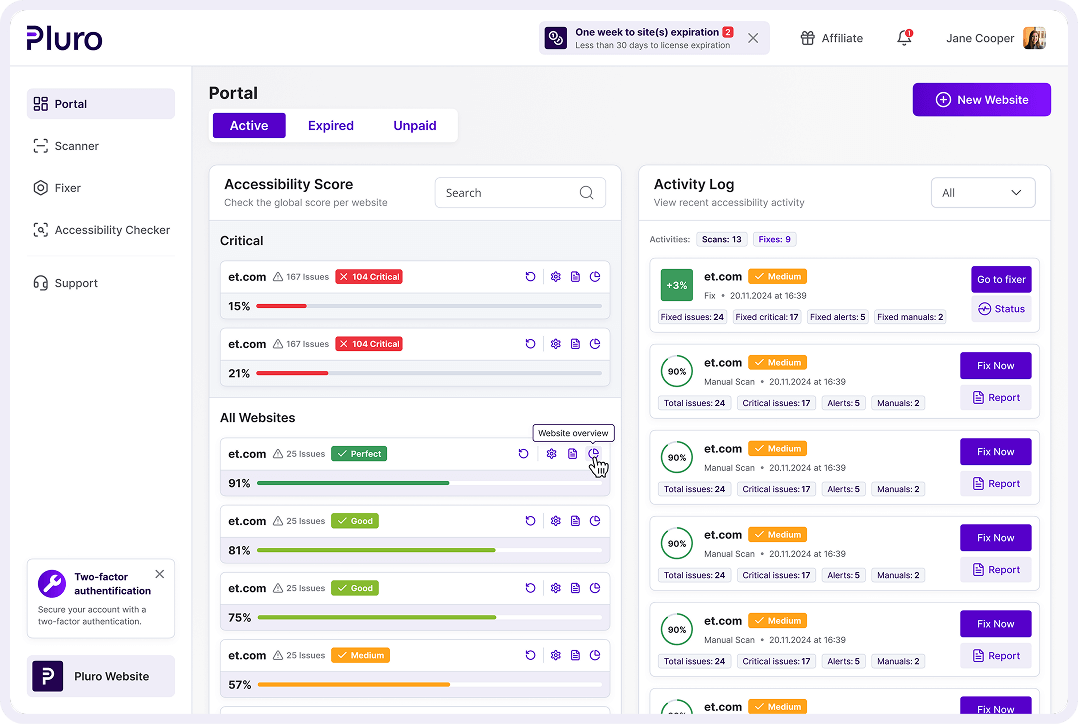Click the rescan icon on the 57% site
This screenshot has height=724, width=1078.
530,655
